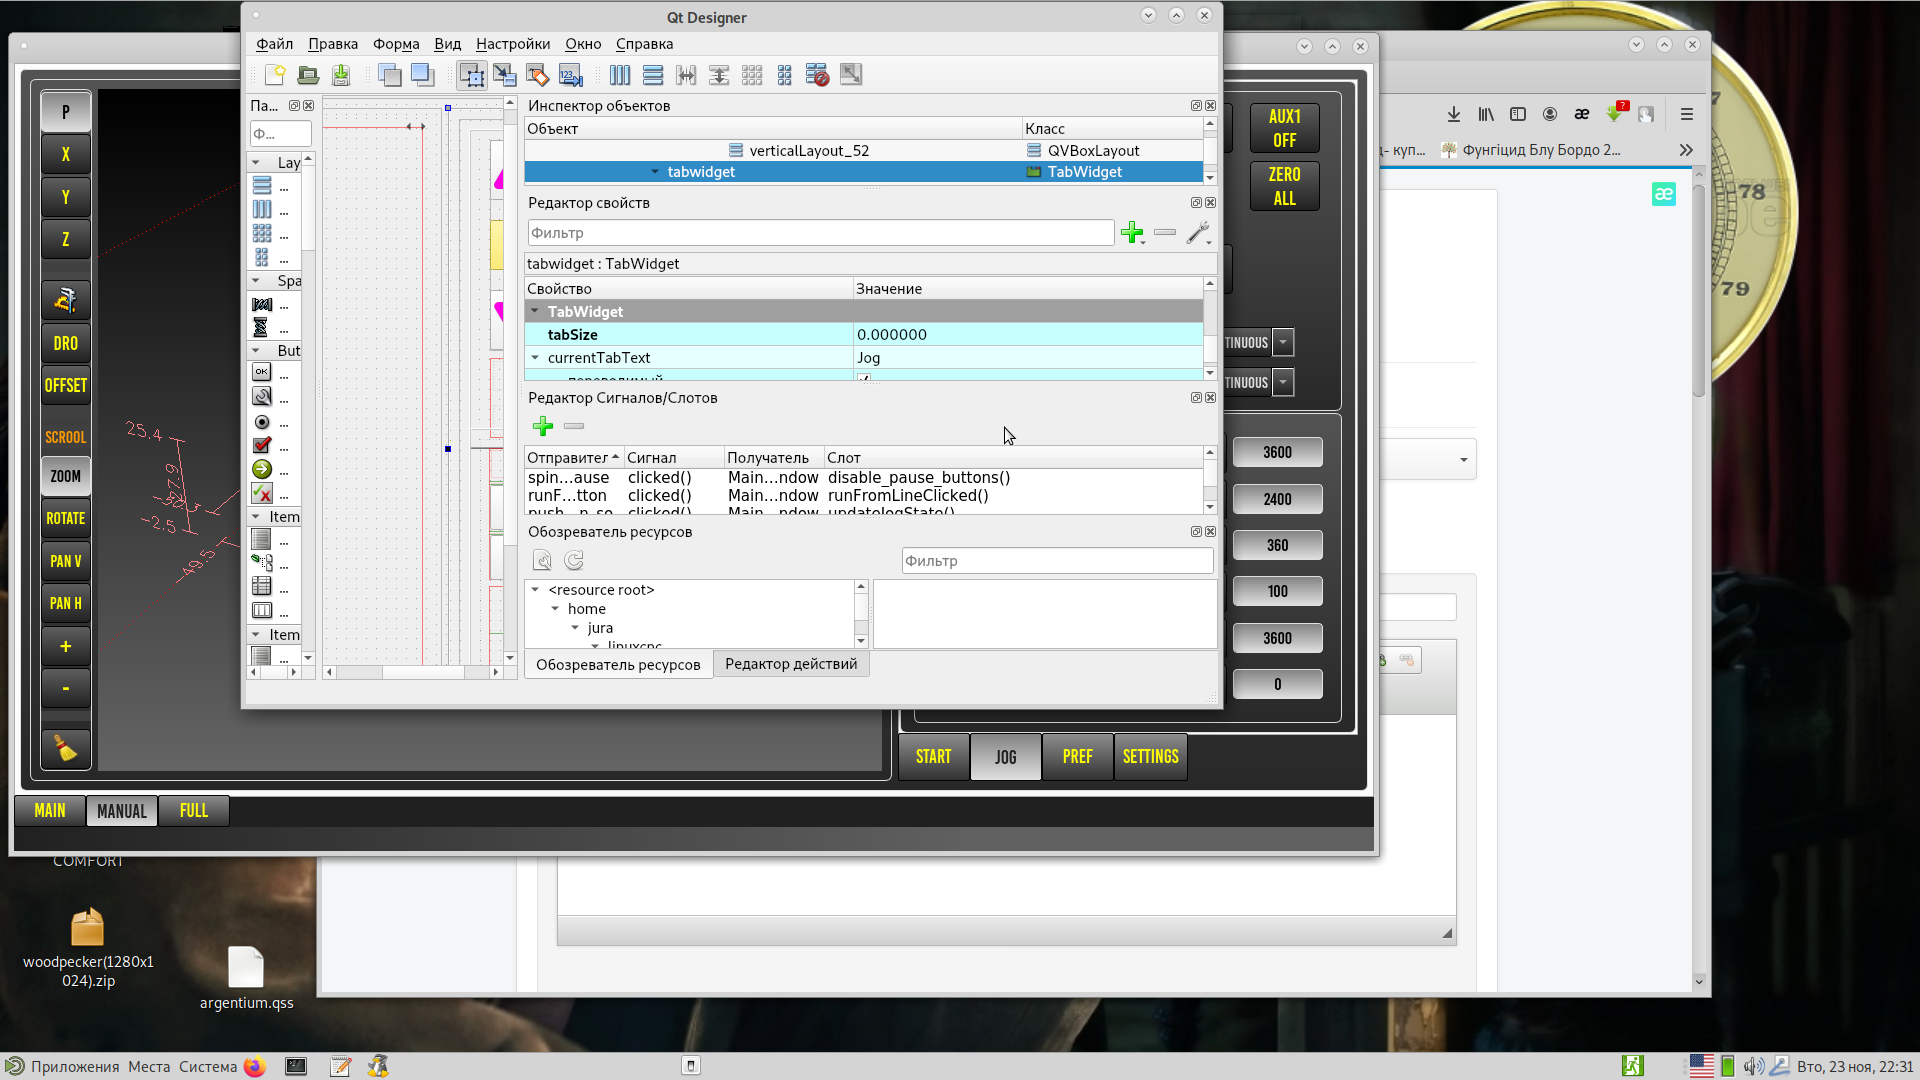Viewport: 1920px width, 1080px height.
Task: Open the Правка menu
Action: pos(333,44)
